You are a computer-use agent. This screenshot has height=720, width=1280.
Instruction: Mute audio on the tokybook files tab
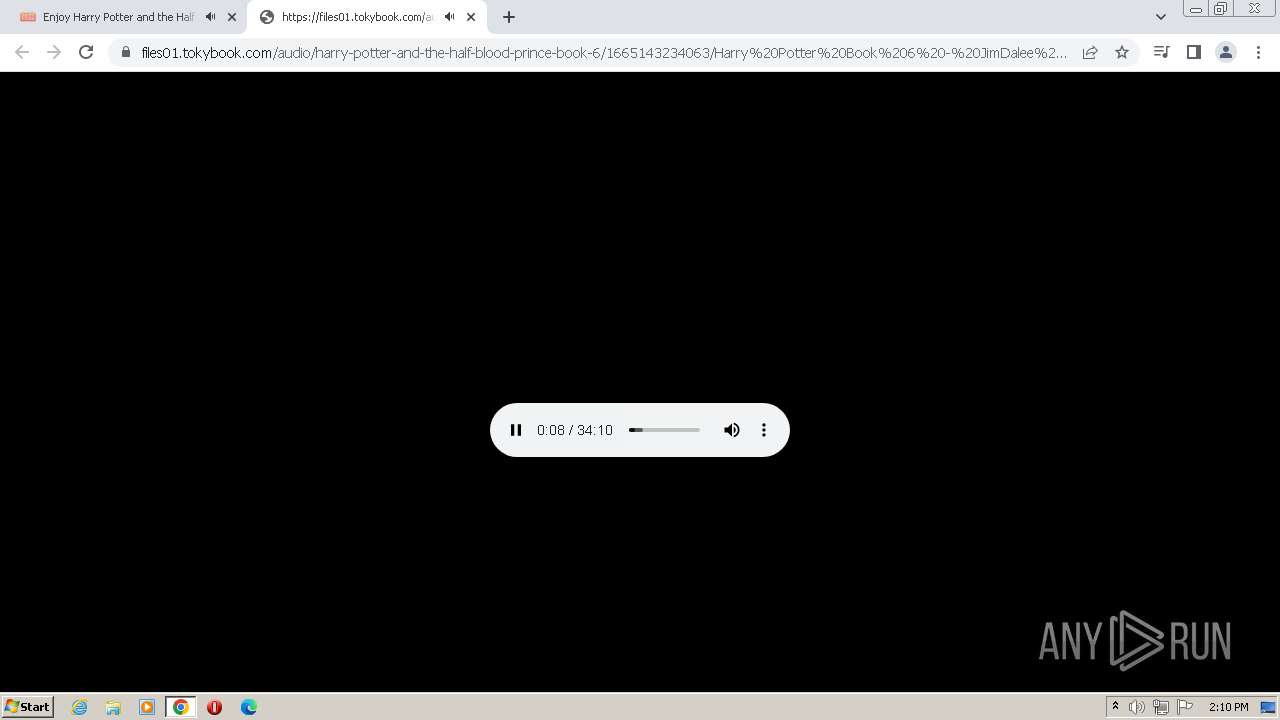pos(450,17)
